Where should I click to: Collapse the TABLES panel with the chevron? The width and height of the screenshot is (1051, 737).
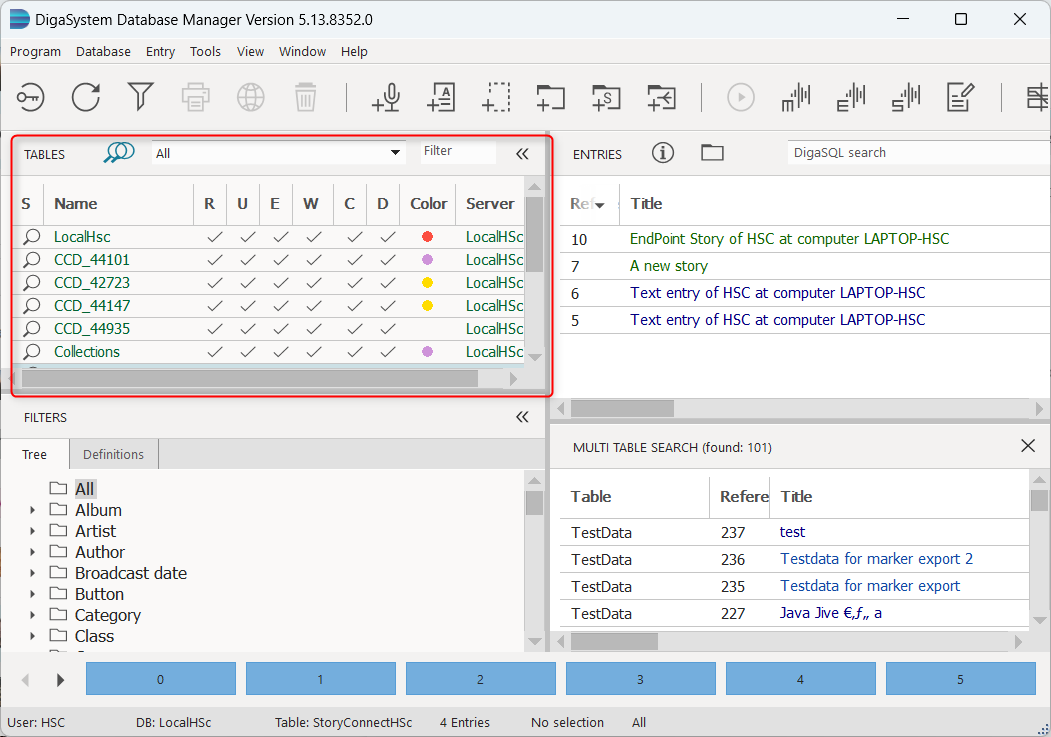[x=521, y=154]
